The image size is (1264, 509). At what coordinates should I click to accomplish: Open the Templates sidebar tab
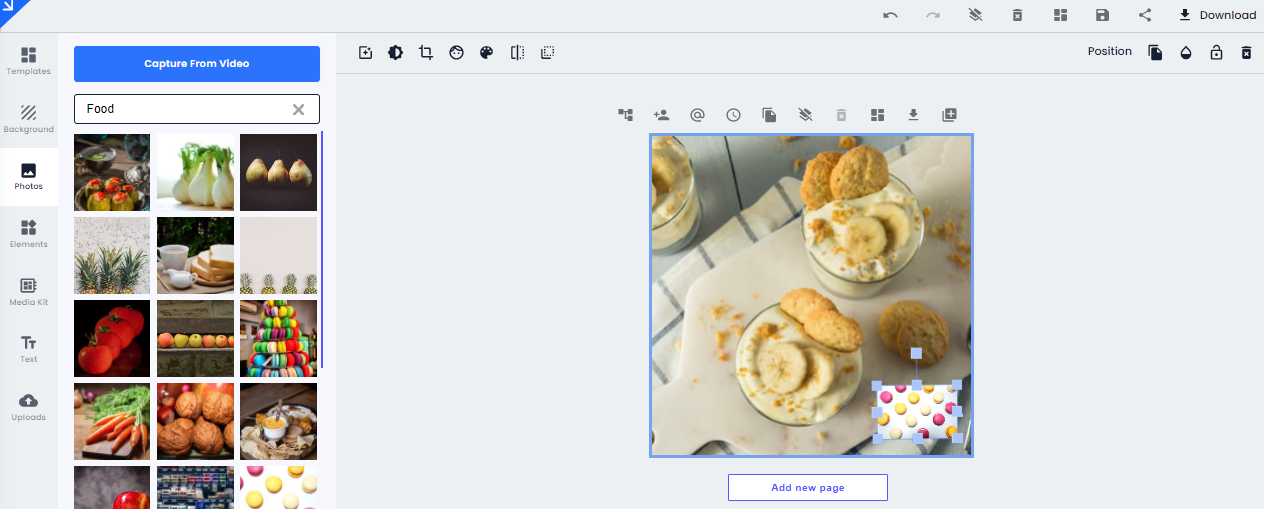click(29, 61)
